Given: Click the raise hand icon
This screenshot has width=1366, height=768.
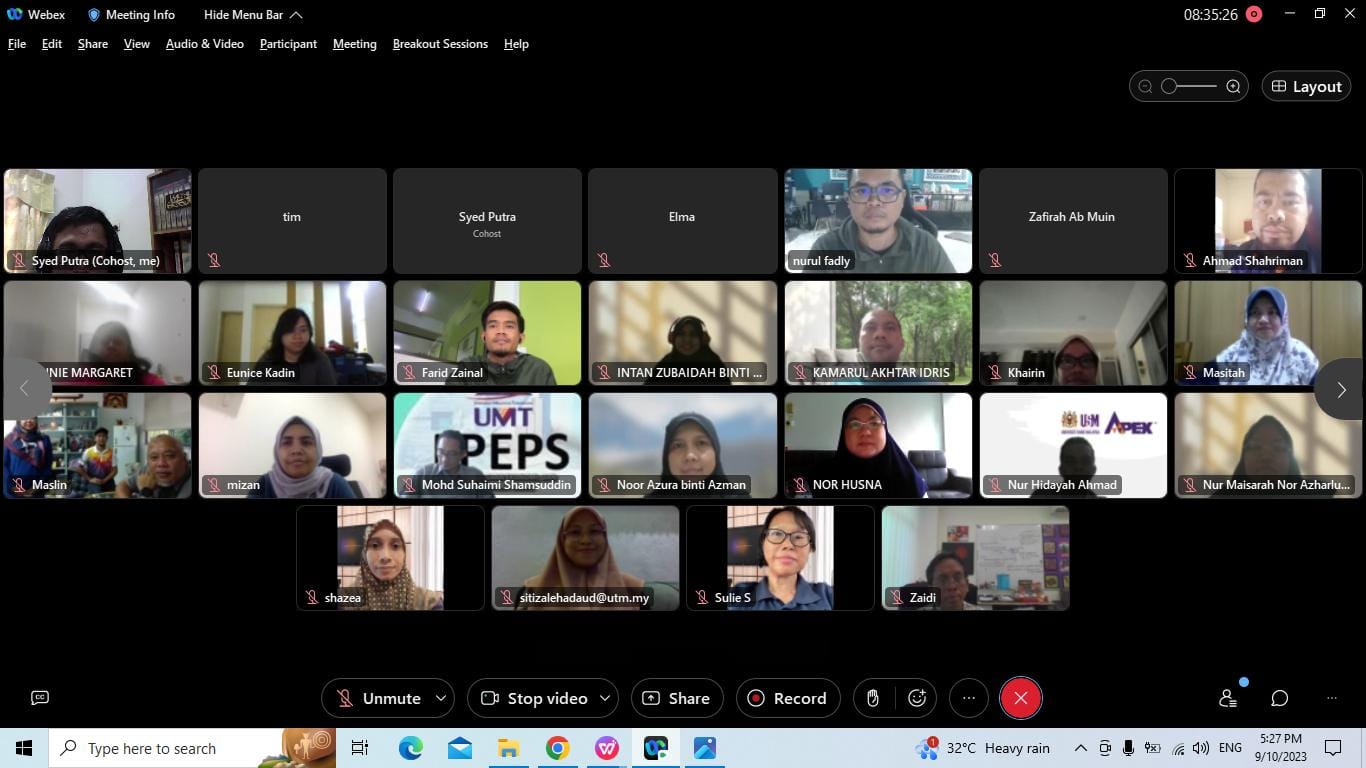Looking at the screenshot, I should pyautogui.click(x=873, y=698).
